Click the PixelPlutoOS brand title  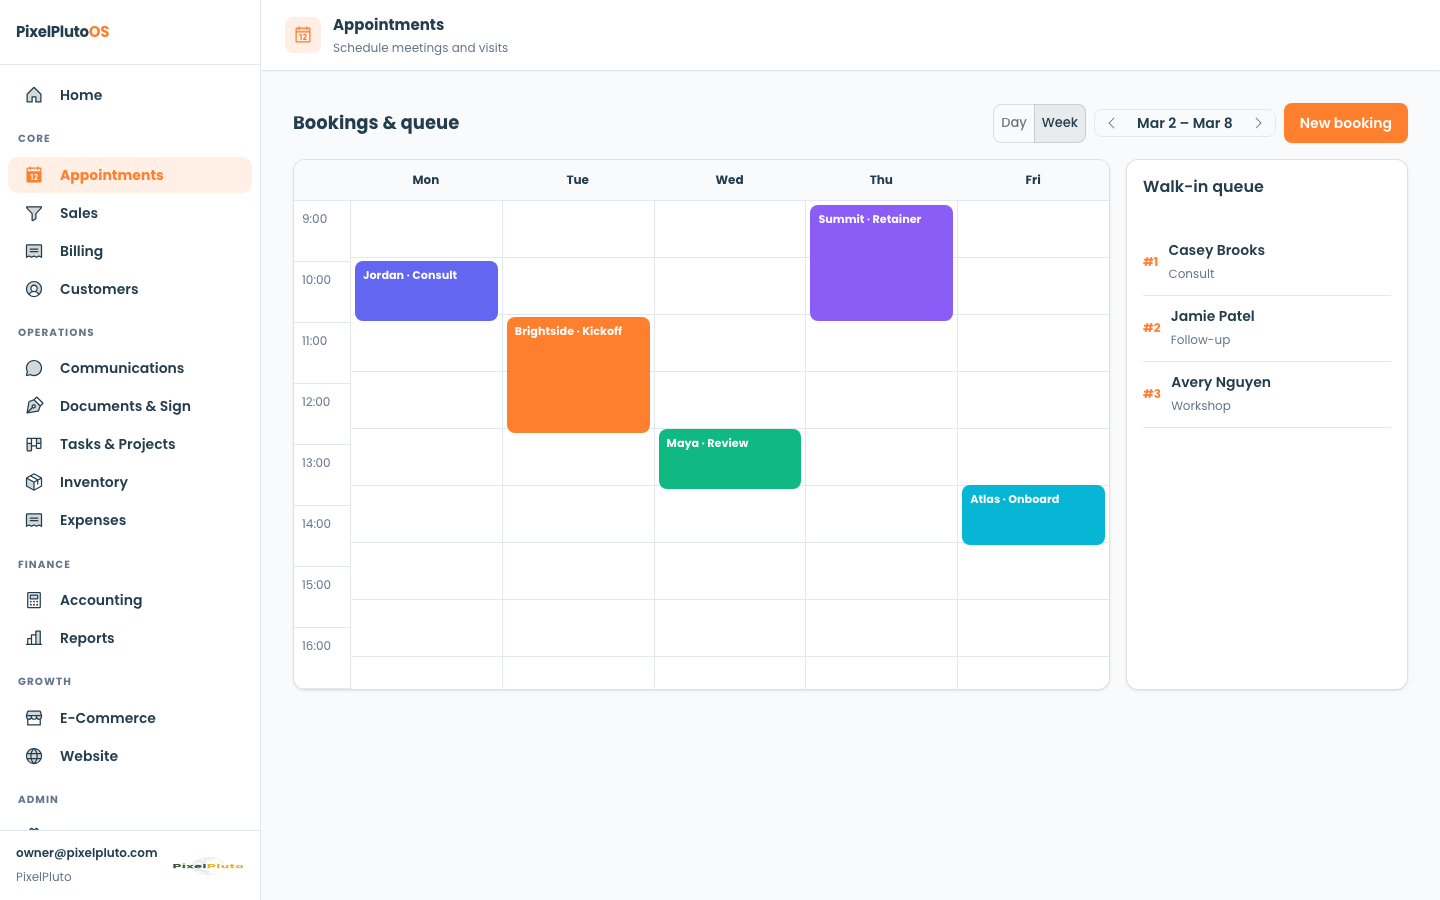coord(63,31)
